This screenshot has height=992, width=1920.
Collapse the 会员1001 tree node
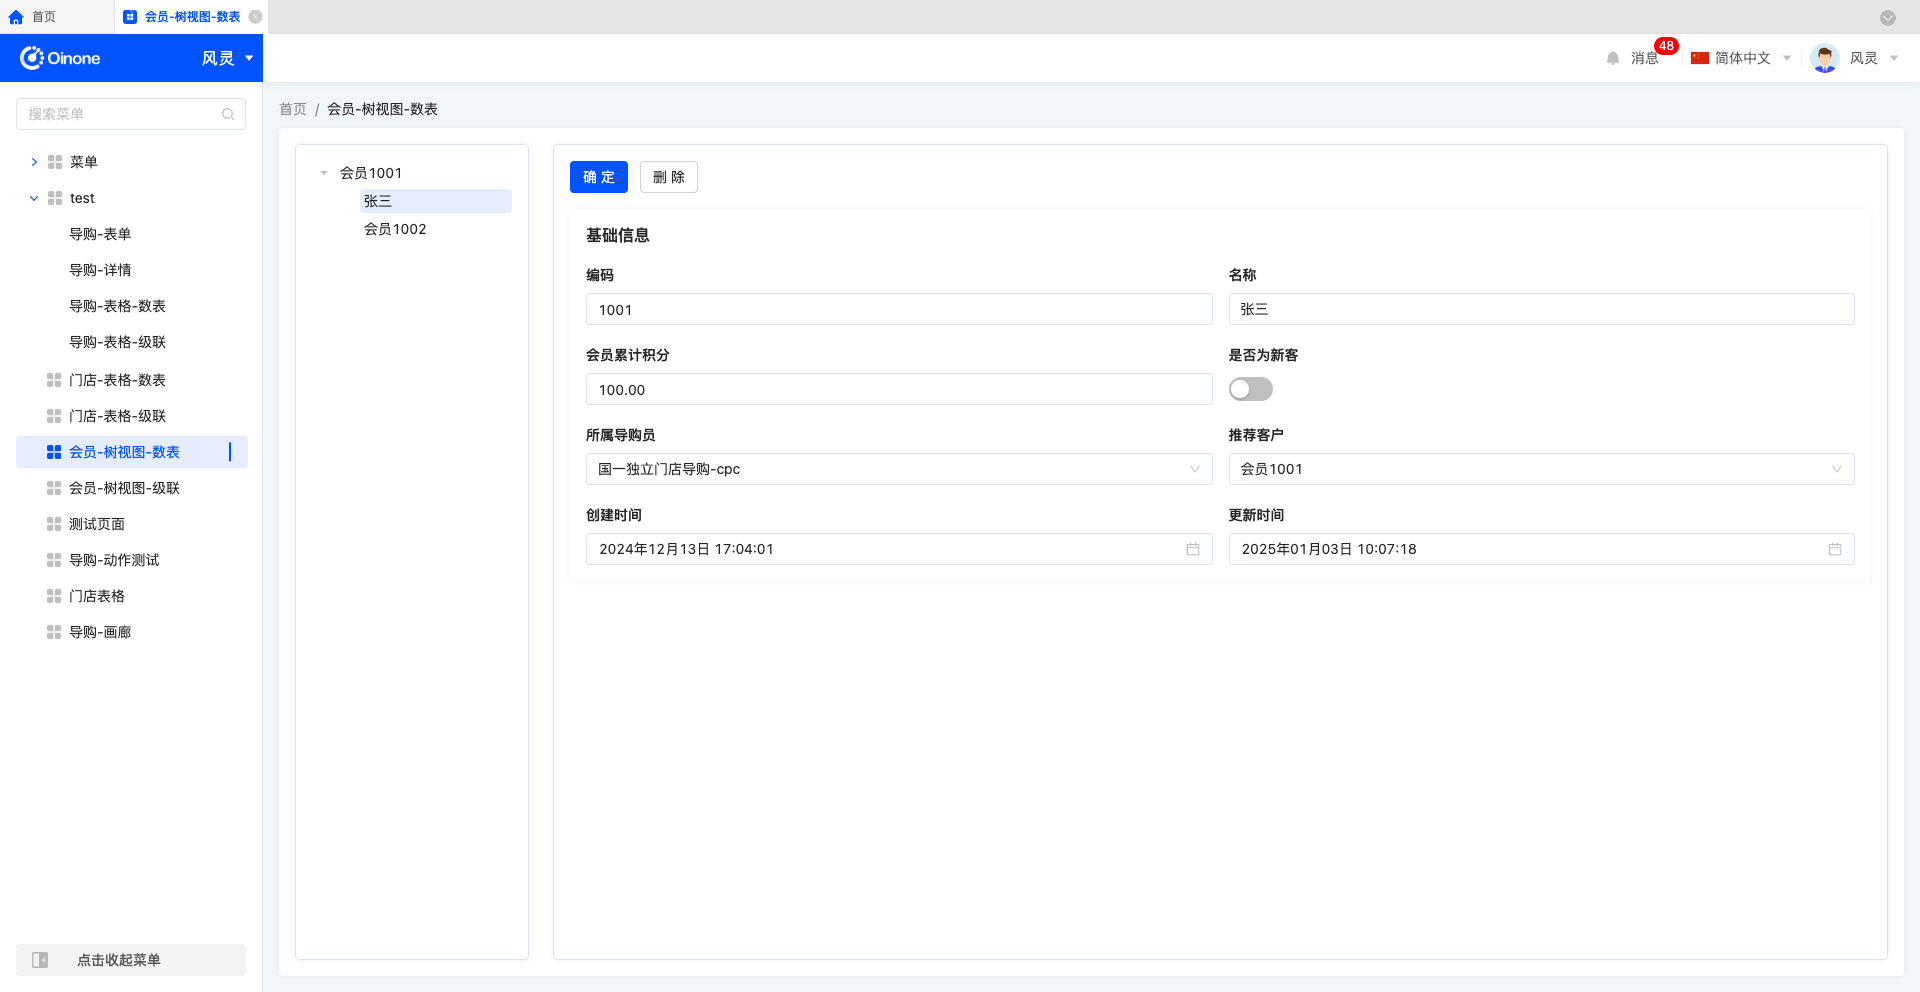click(322, 172)
